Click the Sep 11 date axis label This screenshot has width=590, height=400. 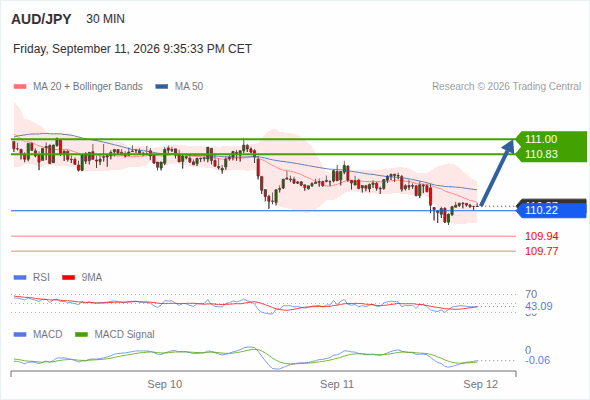[337, 384]
